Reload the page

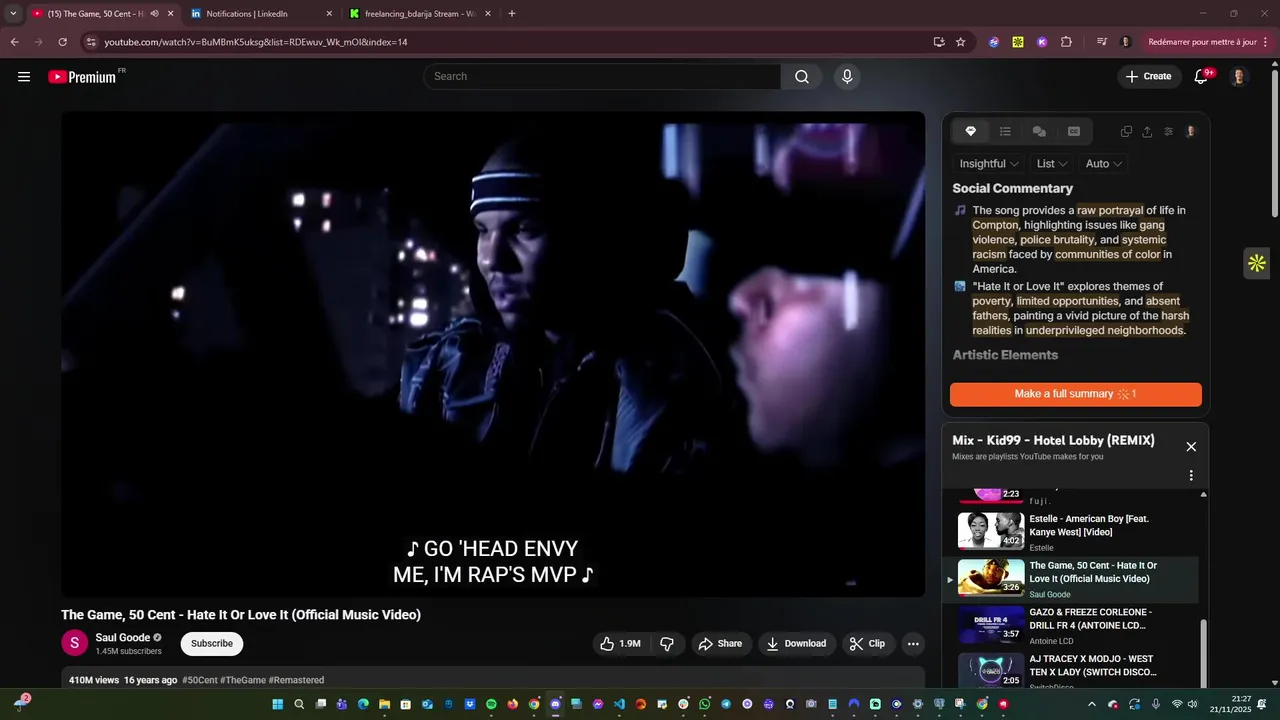click(62, 42)
